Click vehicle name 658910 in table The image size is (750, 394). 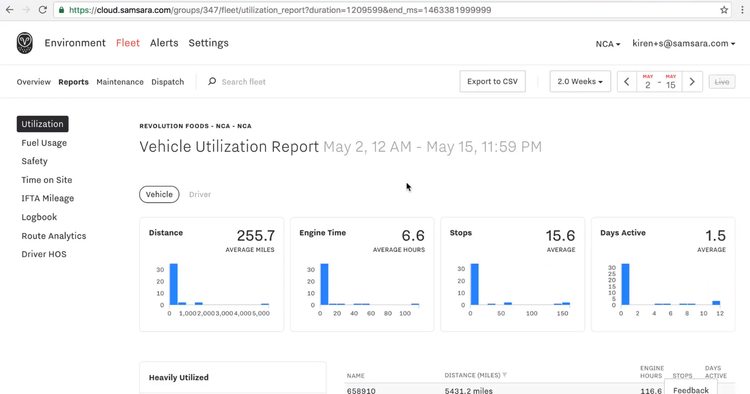click(x=361, y=390)
